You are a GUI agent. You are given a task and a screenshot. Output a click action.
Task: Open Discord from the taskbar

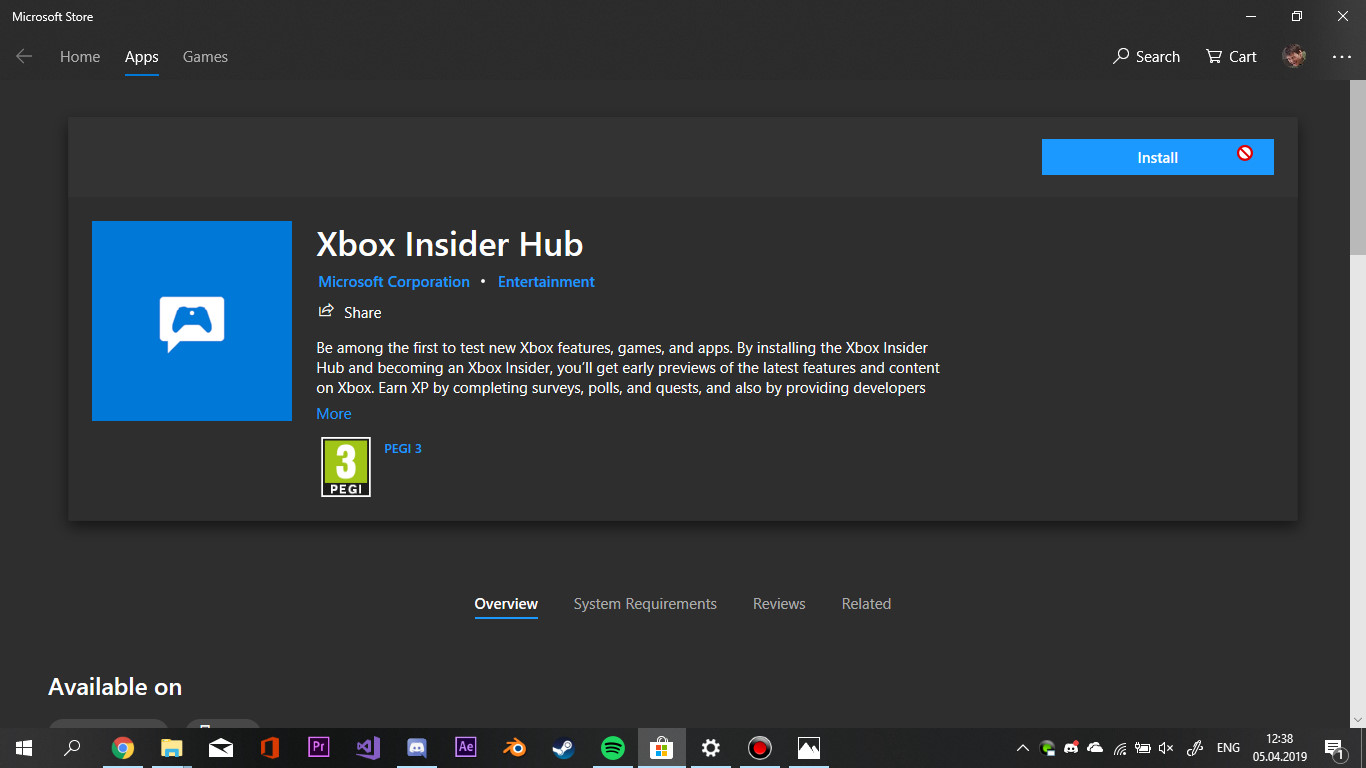point(417,748)
